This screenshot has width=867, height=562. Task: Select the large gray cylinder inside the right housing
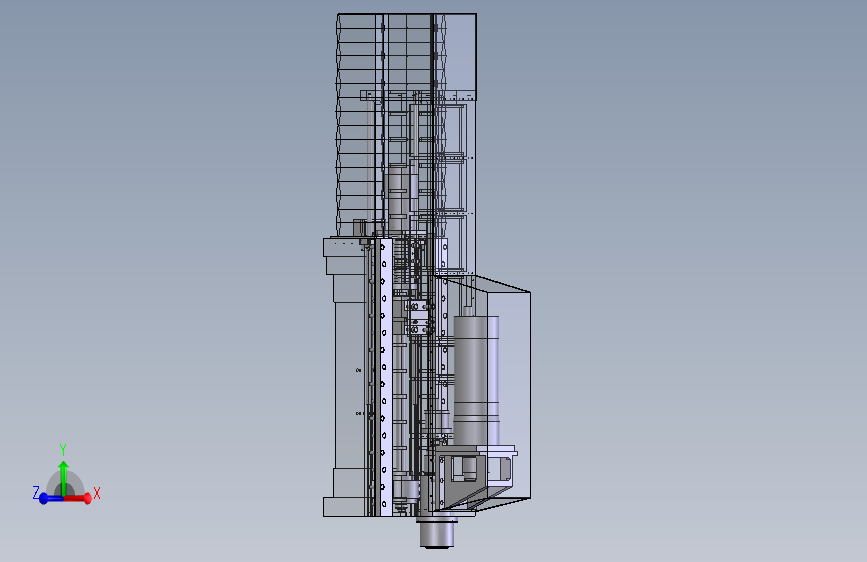coord(476,381)
